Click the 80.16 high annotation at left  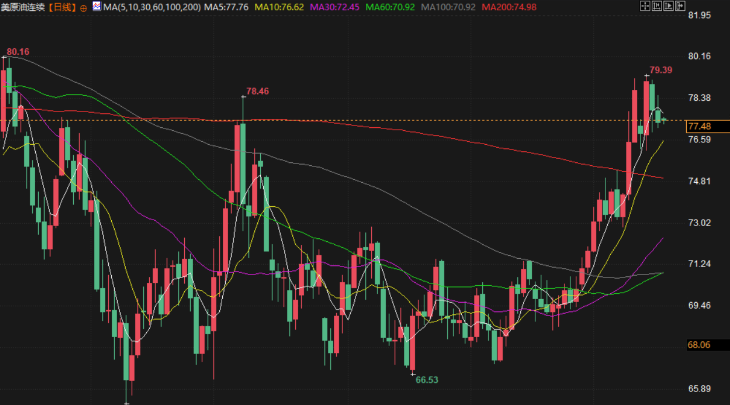[x=17, y=50]
